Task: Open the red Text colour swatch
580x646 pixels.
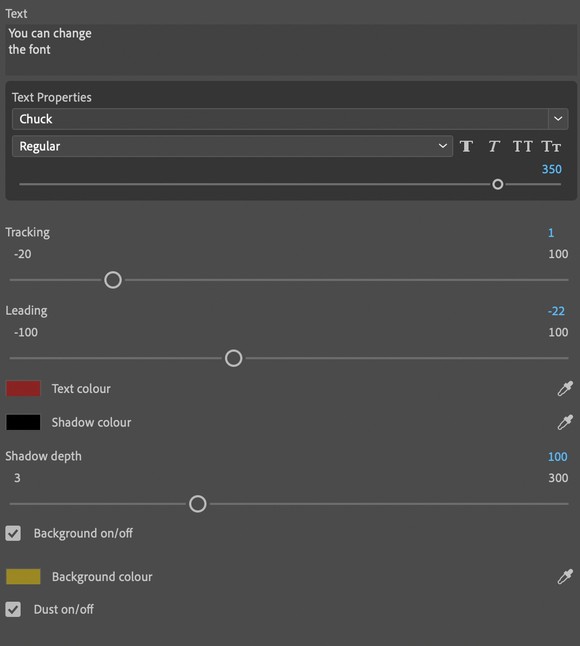Action: click(23, 389)
